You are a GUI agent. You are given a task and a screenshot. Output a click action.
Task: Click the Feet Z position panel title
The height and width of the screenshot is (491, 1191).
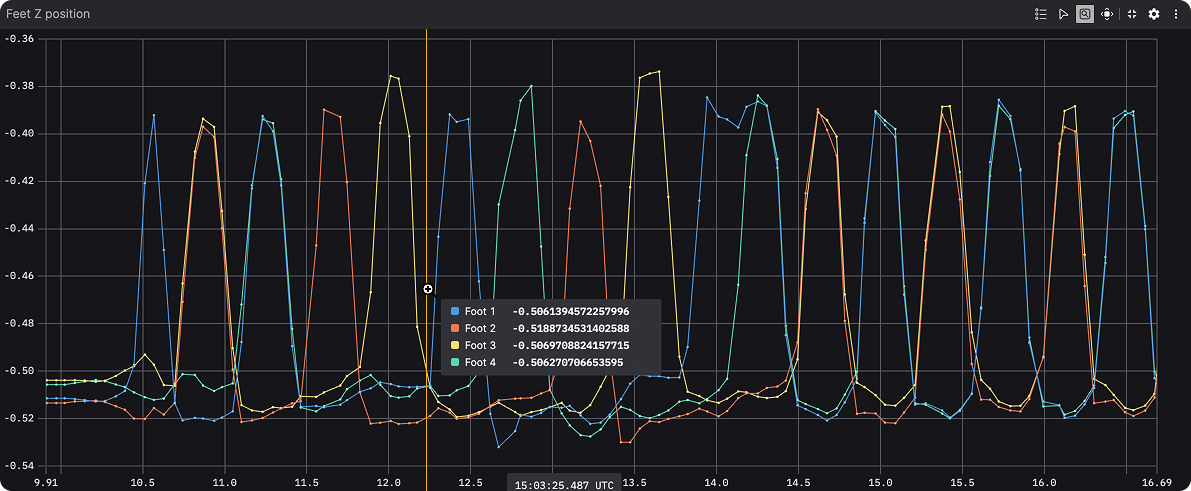coord(48,14)
